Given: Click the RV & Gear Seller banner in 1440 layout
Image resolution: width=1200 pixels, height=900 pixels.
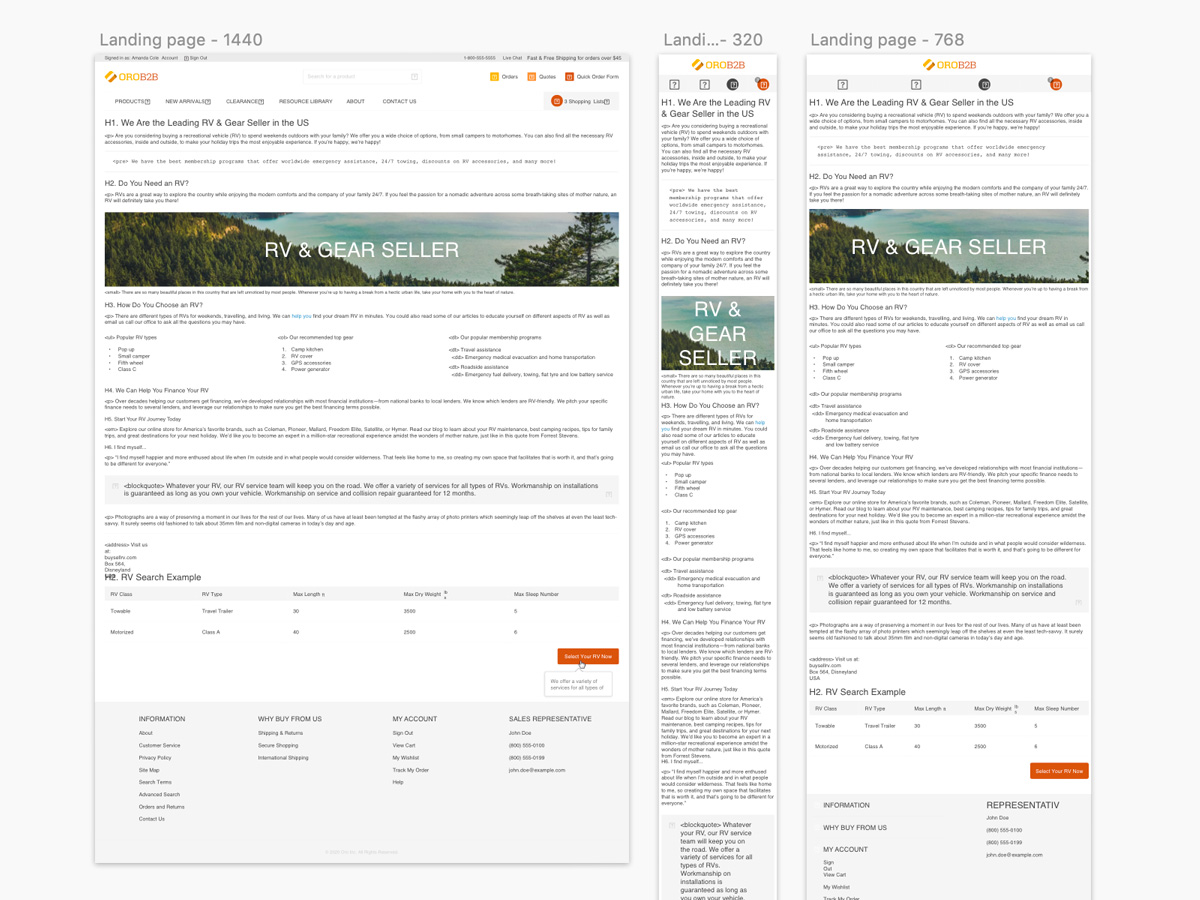Looking at the screenshot, I should click(x=361, y=249).
